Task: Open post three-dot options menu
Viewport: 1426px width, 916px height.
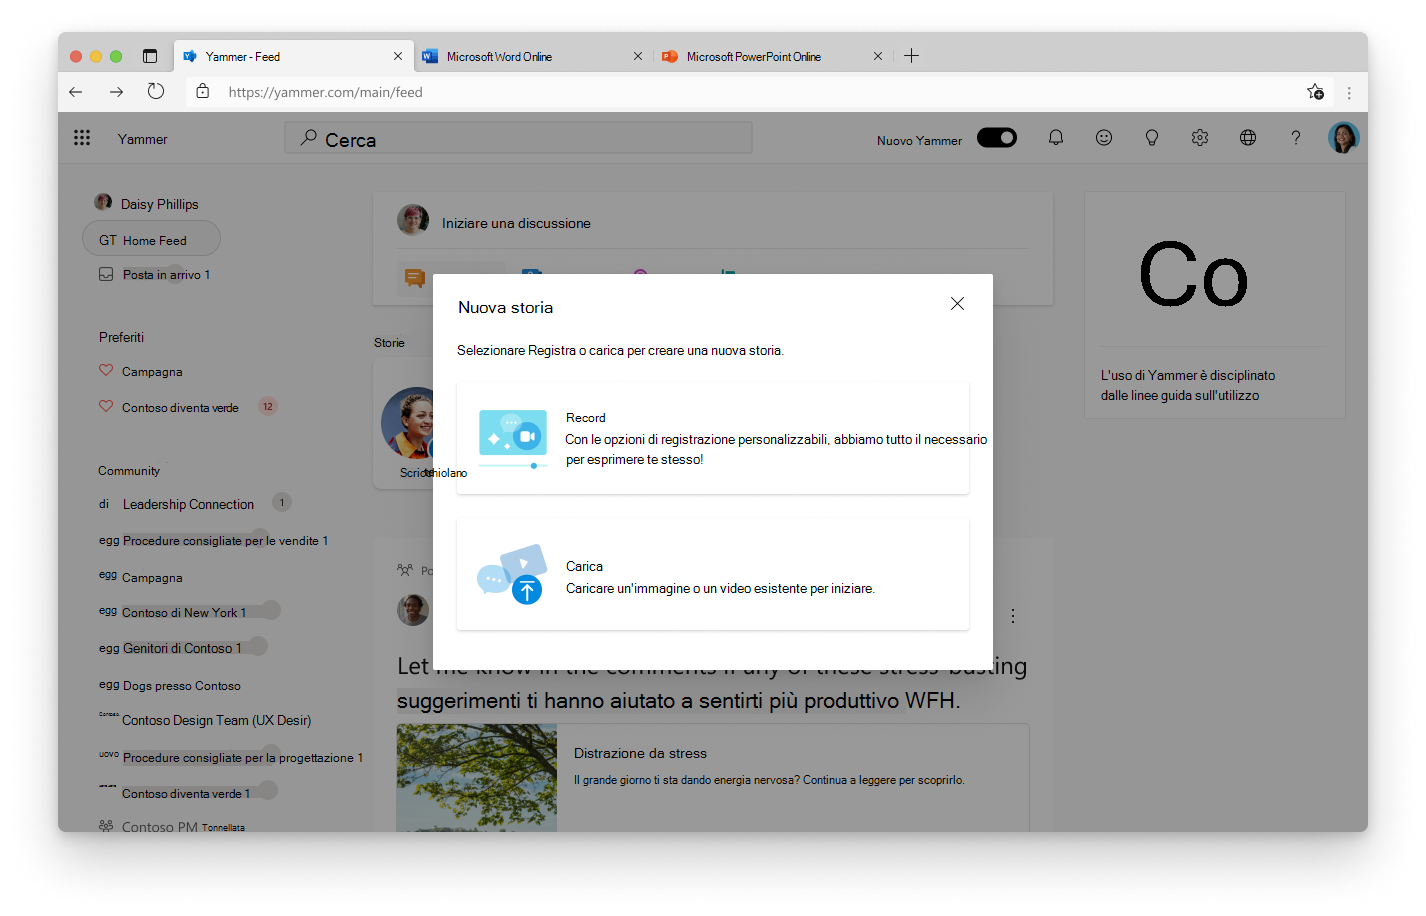Action: click(1012, 616)
